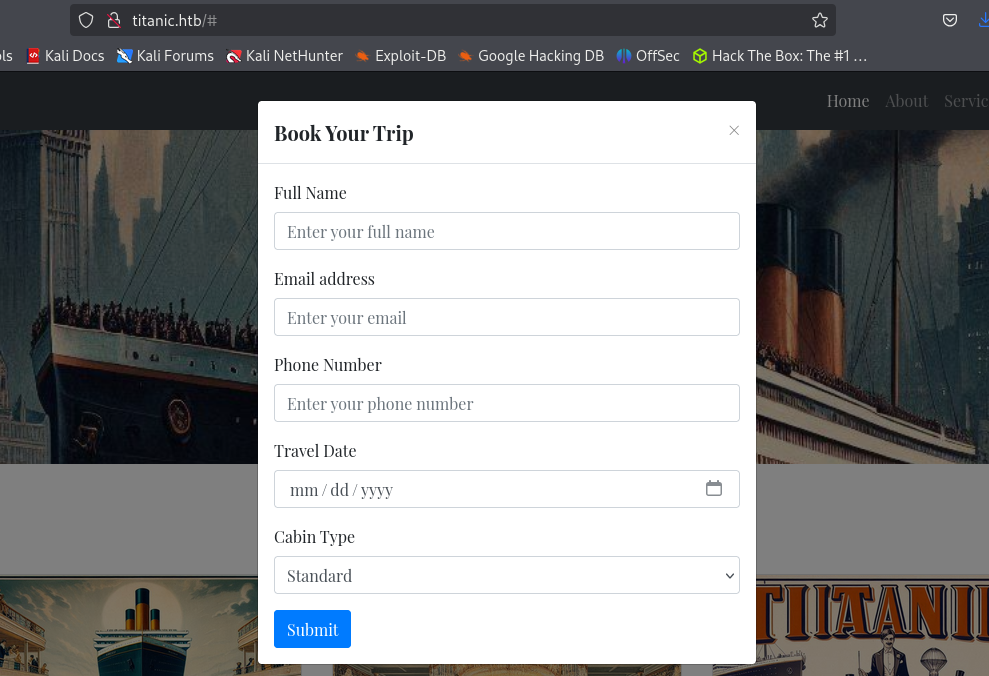Open the calendar date picker icon
This screenshot has width=989, height=676.
pyautogui.click(x=714, y=489)
